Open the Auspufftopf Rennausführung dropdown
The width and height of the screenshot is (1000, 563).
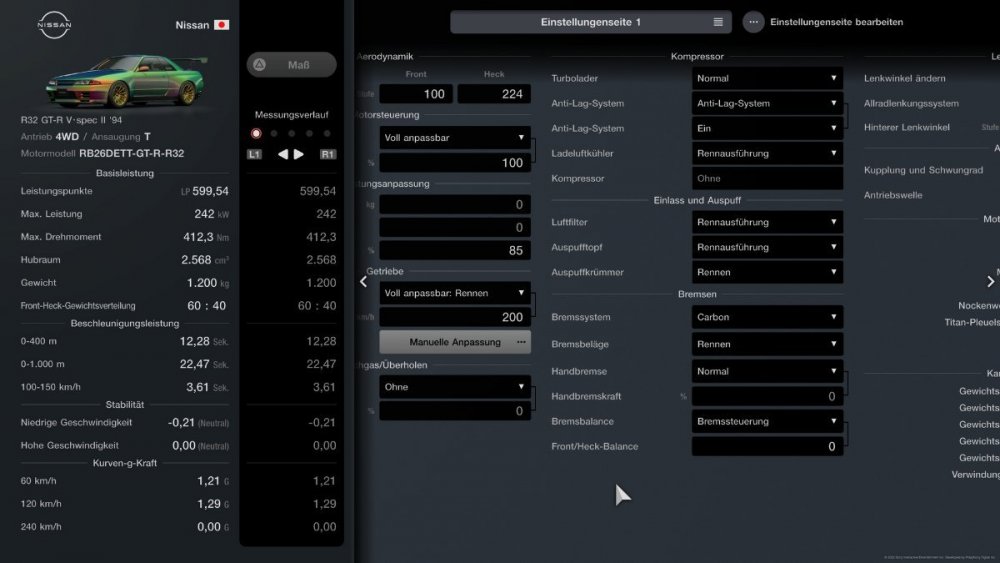pos(767,247)
